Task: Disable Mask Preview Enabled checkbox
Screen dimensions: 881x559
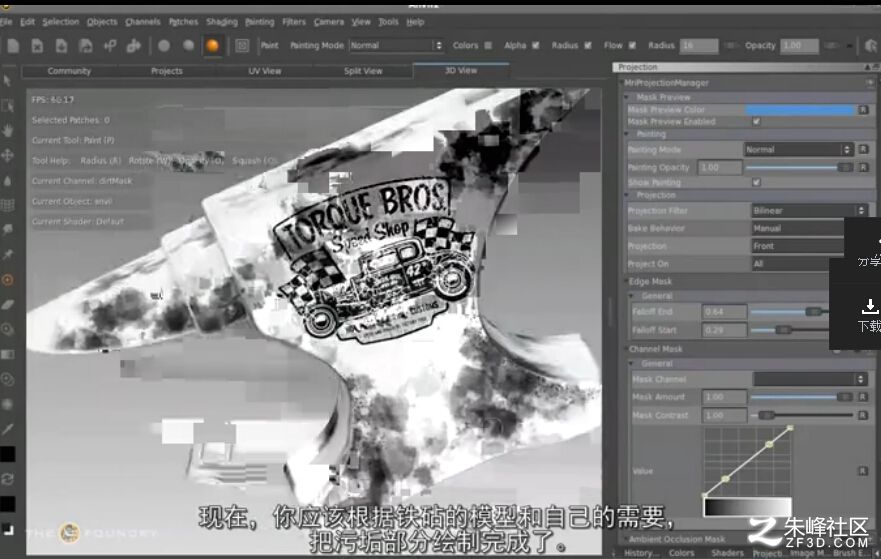Action: 756,121
